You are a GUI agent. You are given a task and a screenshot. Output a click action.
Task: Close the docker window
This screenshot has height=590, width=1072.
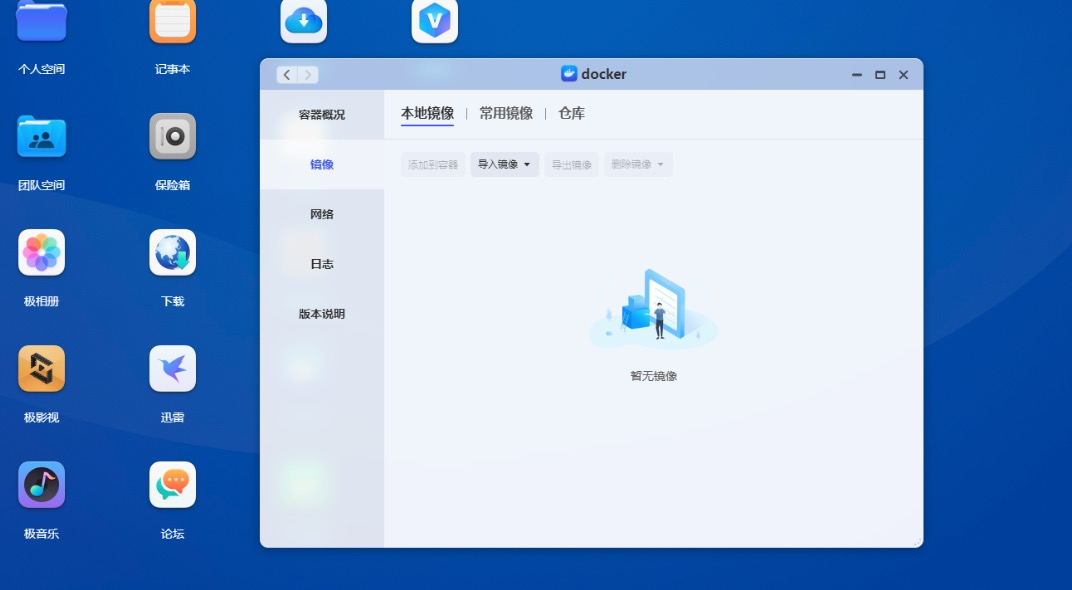coord(903,75)
